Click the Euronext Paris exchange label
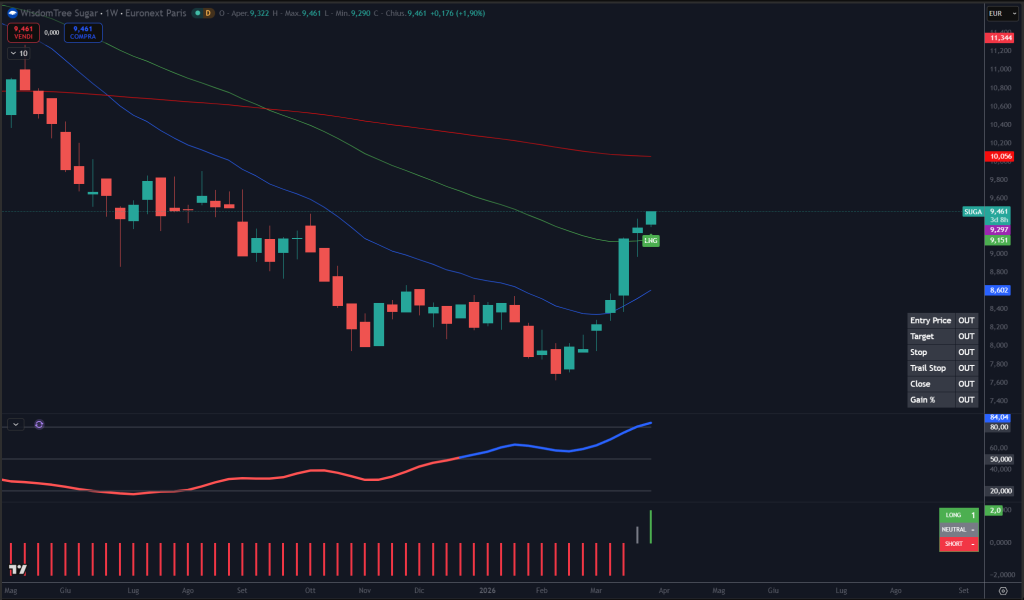The image size is (1024, 600). 155,13
